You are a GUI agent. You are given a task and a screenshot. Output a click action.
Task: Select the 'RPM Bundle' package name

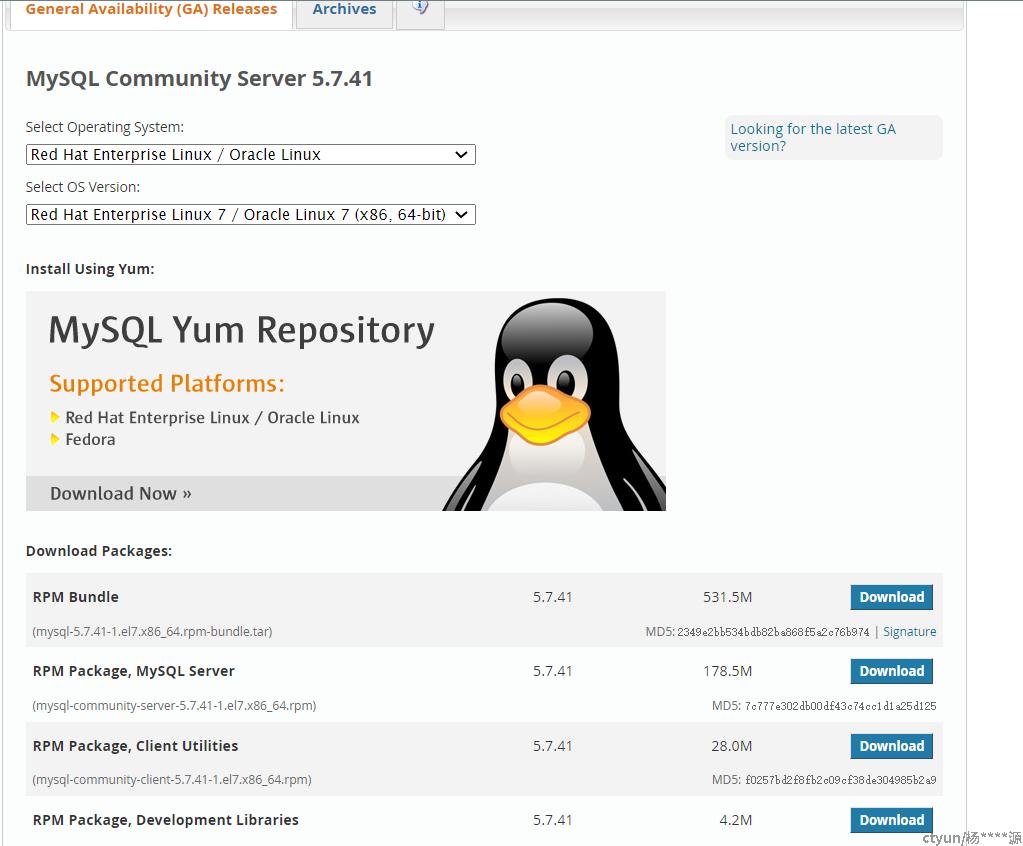pos(76,597)
